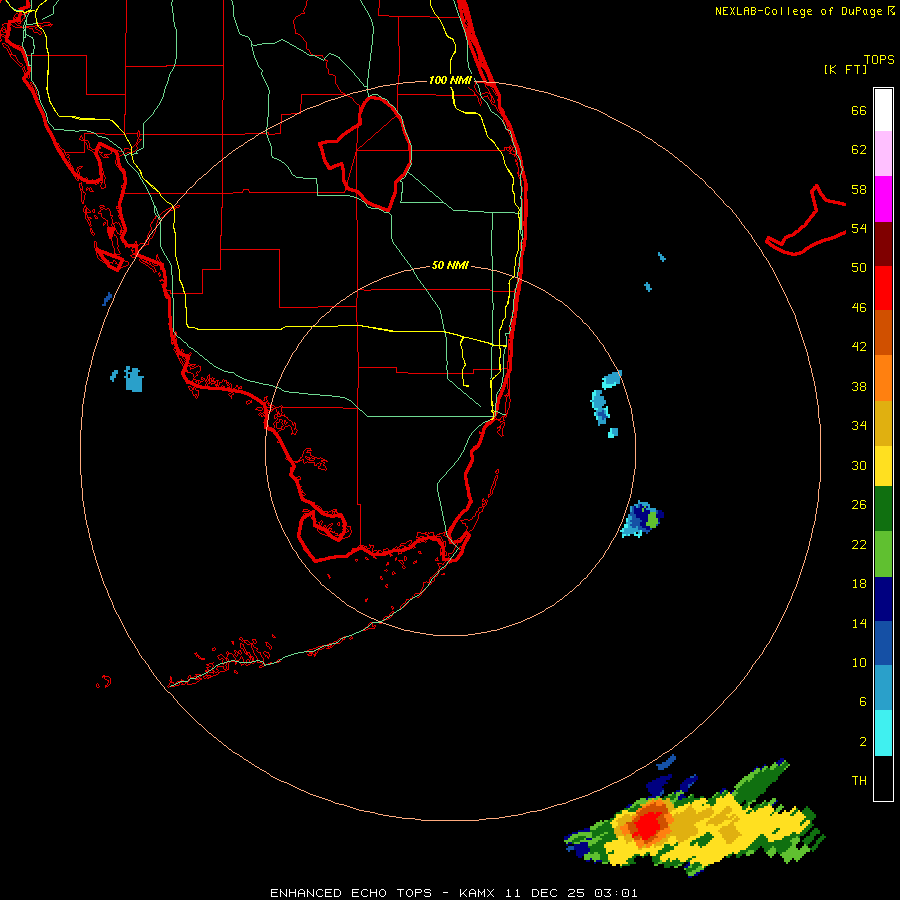Click the yellow legend swatch
900x900 pixels.
tap(883, 466)
